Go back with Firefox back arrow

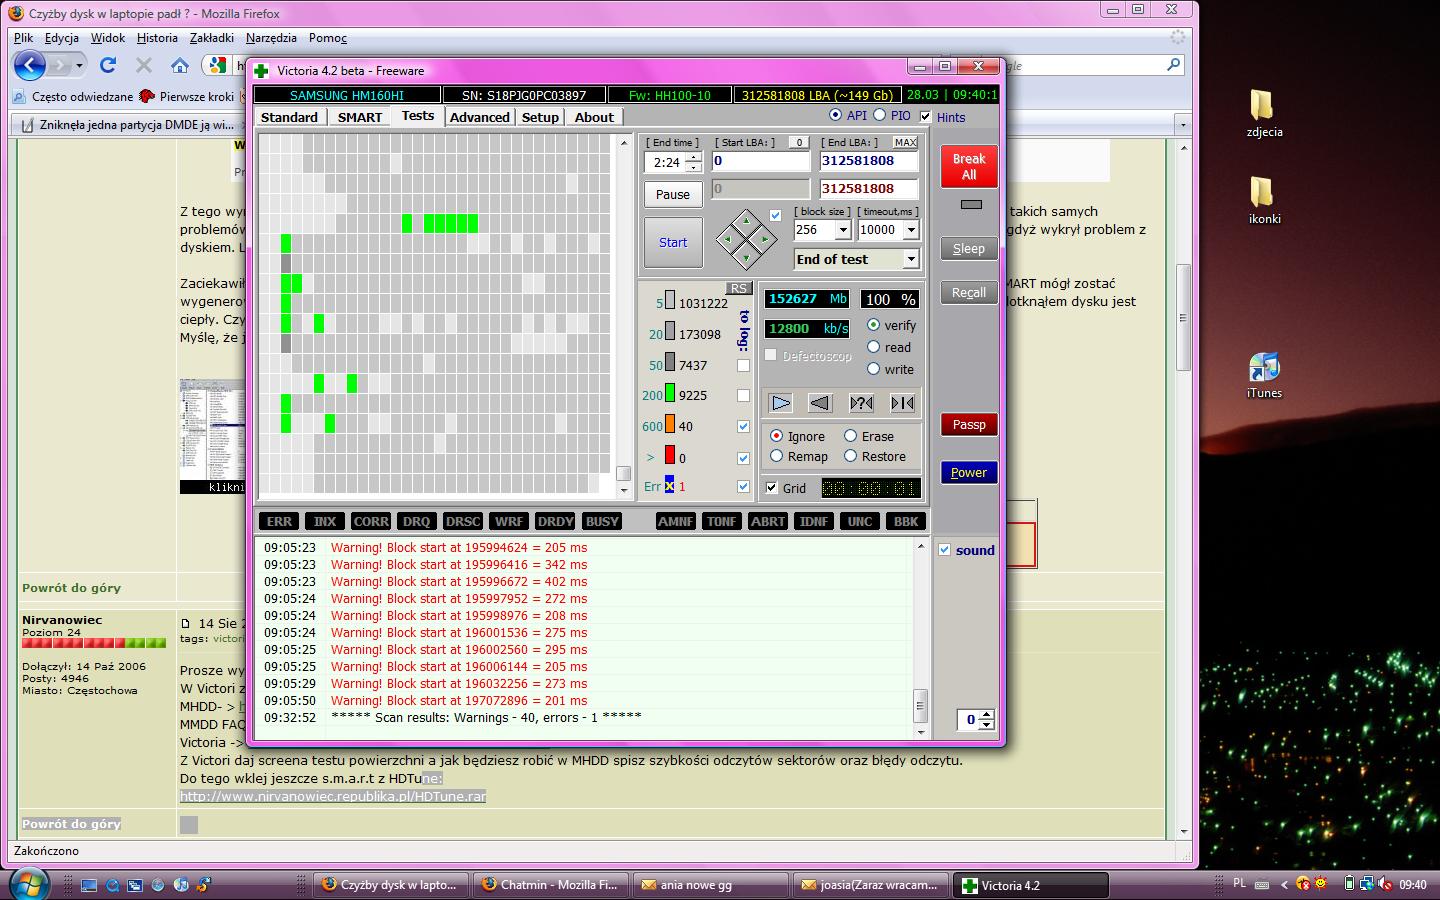30,65
